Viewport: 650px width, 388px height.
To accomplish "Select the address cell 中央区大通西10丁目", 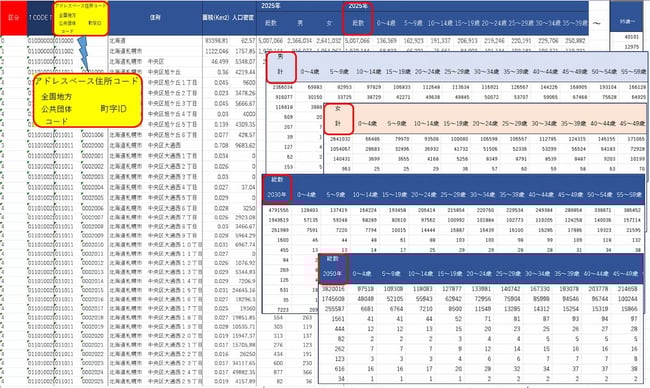I will [175, 245].
